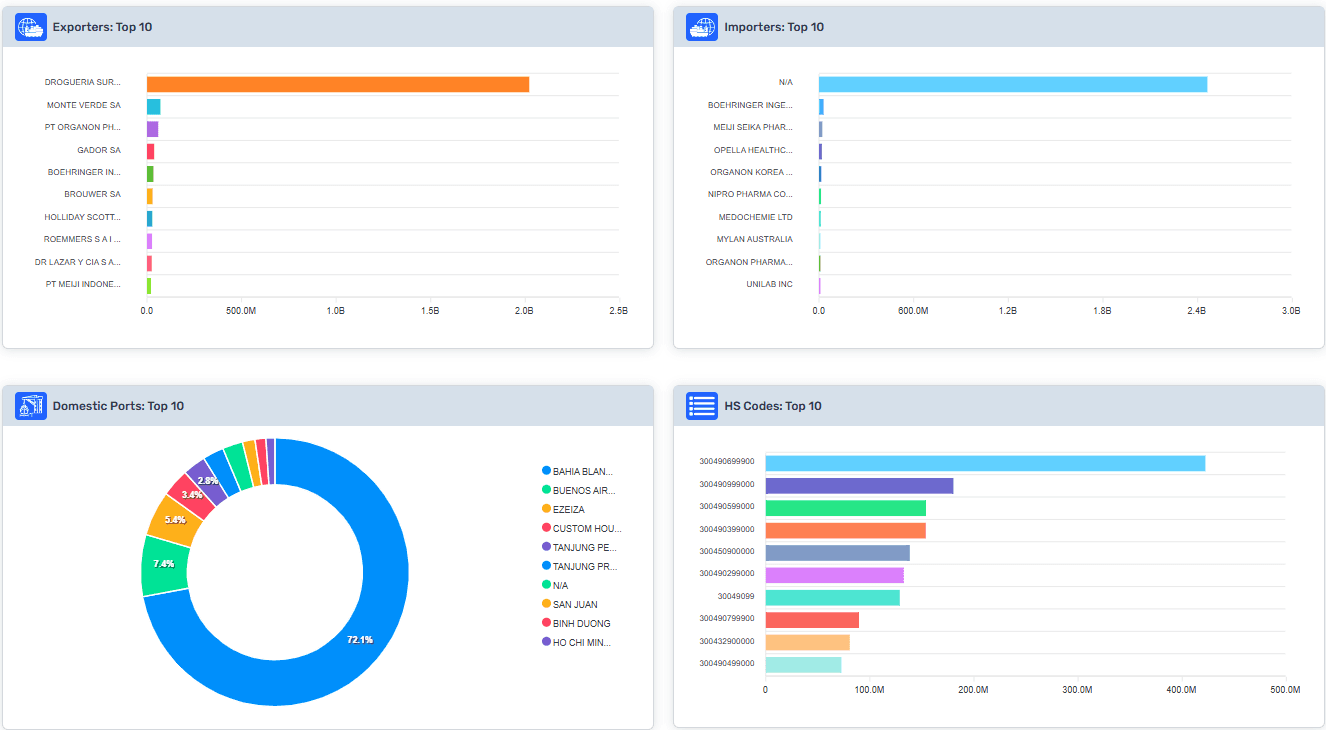Click the MONTE VERDE SA exporter label
Viewport: 1326px width, 730px height.
84,105
